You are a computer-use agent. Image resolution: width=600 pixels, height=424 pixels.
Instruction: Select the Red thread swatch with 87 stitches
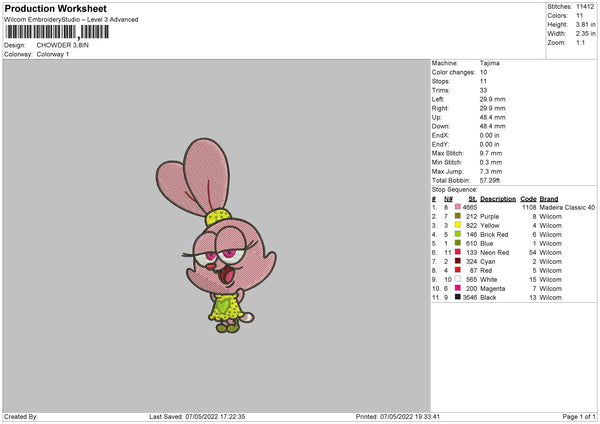(x=458, y=270)
